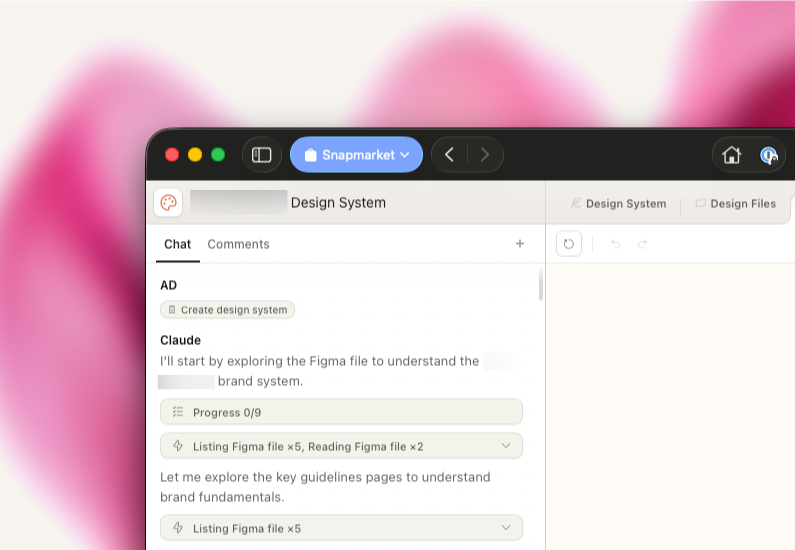Open the Home icon
795x550 pixels.
click(x=732, y=155)
